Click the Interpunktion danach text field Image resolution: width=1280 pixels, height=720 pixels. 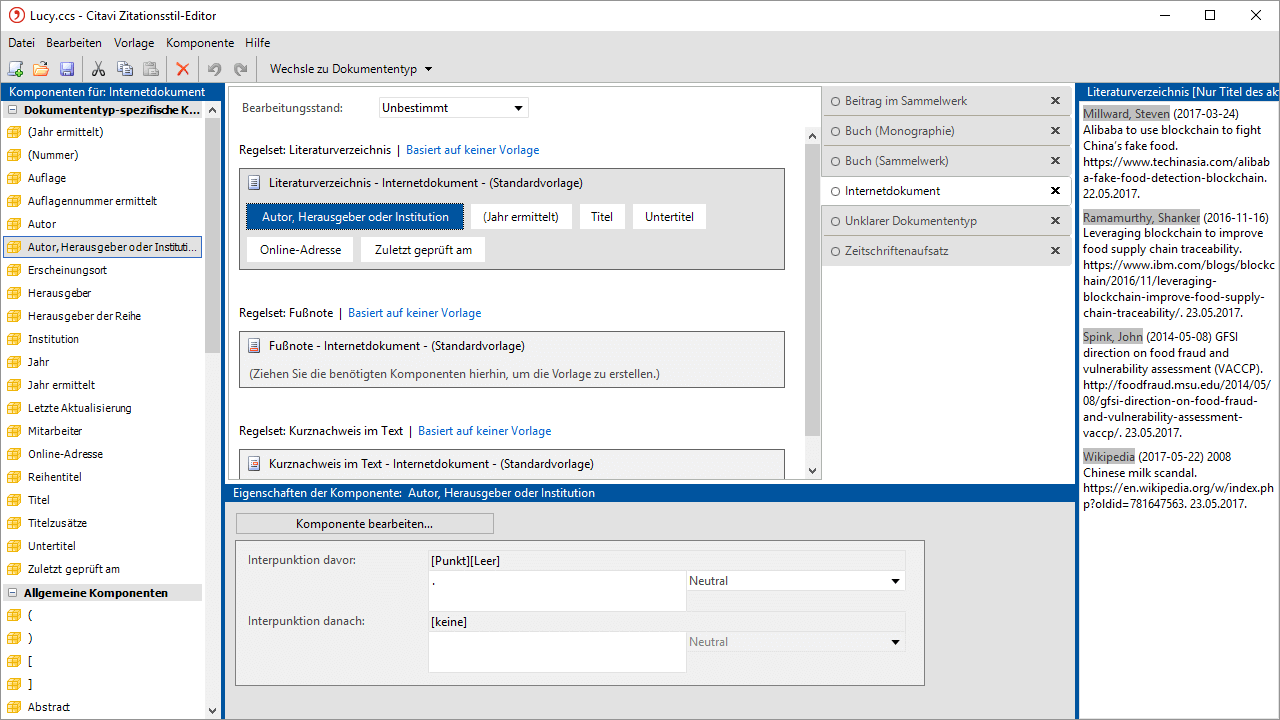(556, 651)
